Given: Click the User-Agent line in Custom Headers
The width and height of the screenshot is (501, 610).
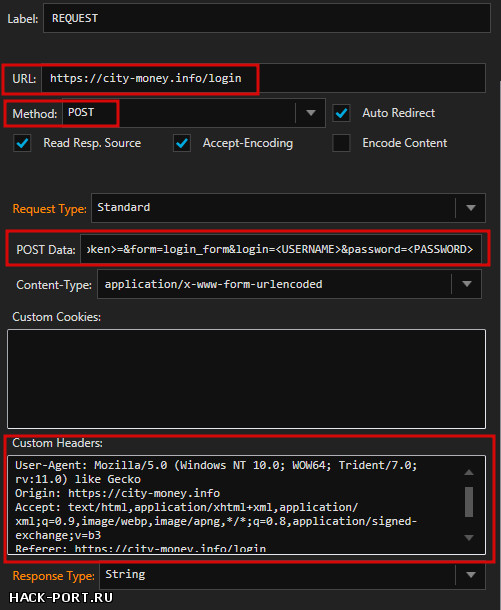Looking at the screenshot, I should coord(216,472).
